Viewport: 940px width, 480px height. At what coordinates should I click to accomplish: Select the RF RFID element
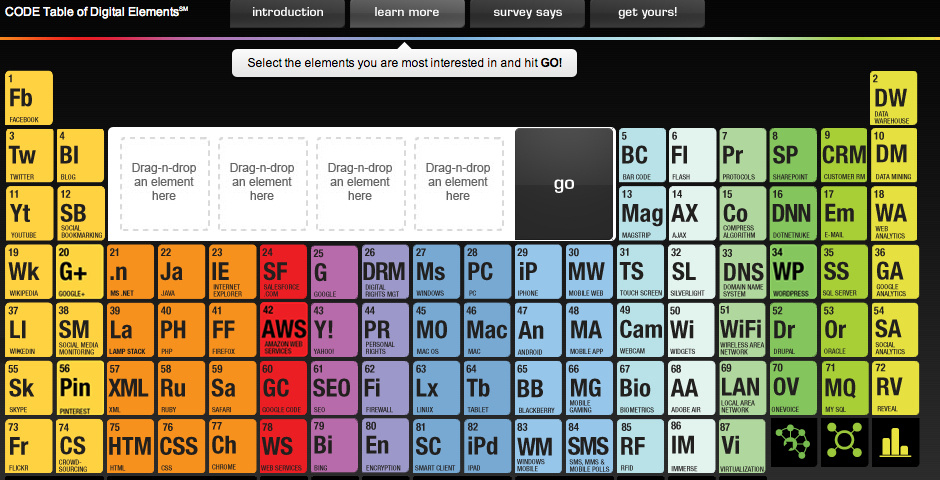(x=642, y=445)
